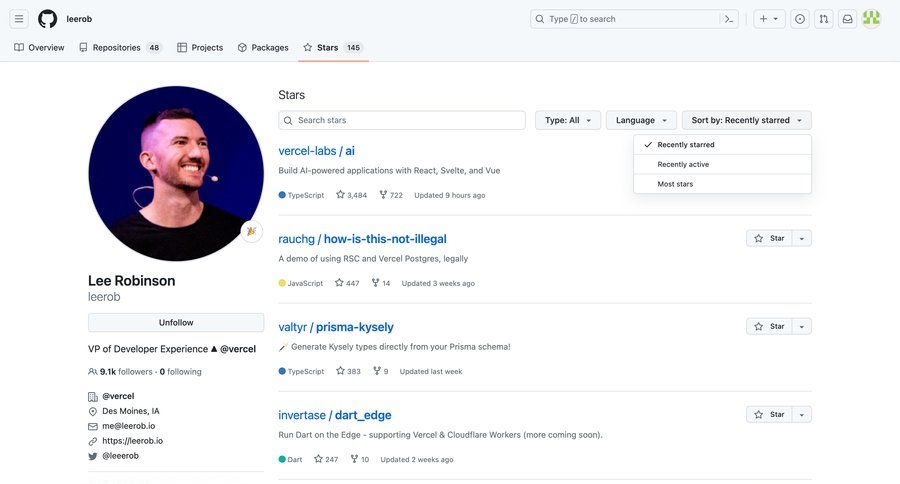Switch to the Packages tab
This screenshot has height=484, width=900.
point(263,47)
